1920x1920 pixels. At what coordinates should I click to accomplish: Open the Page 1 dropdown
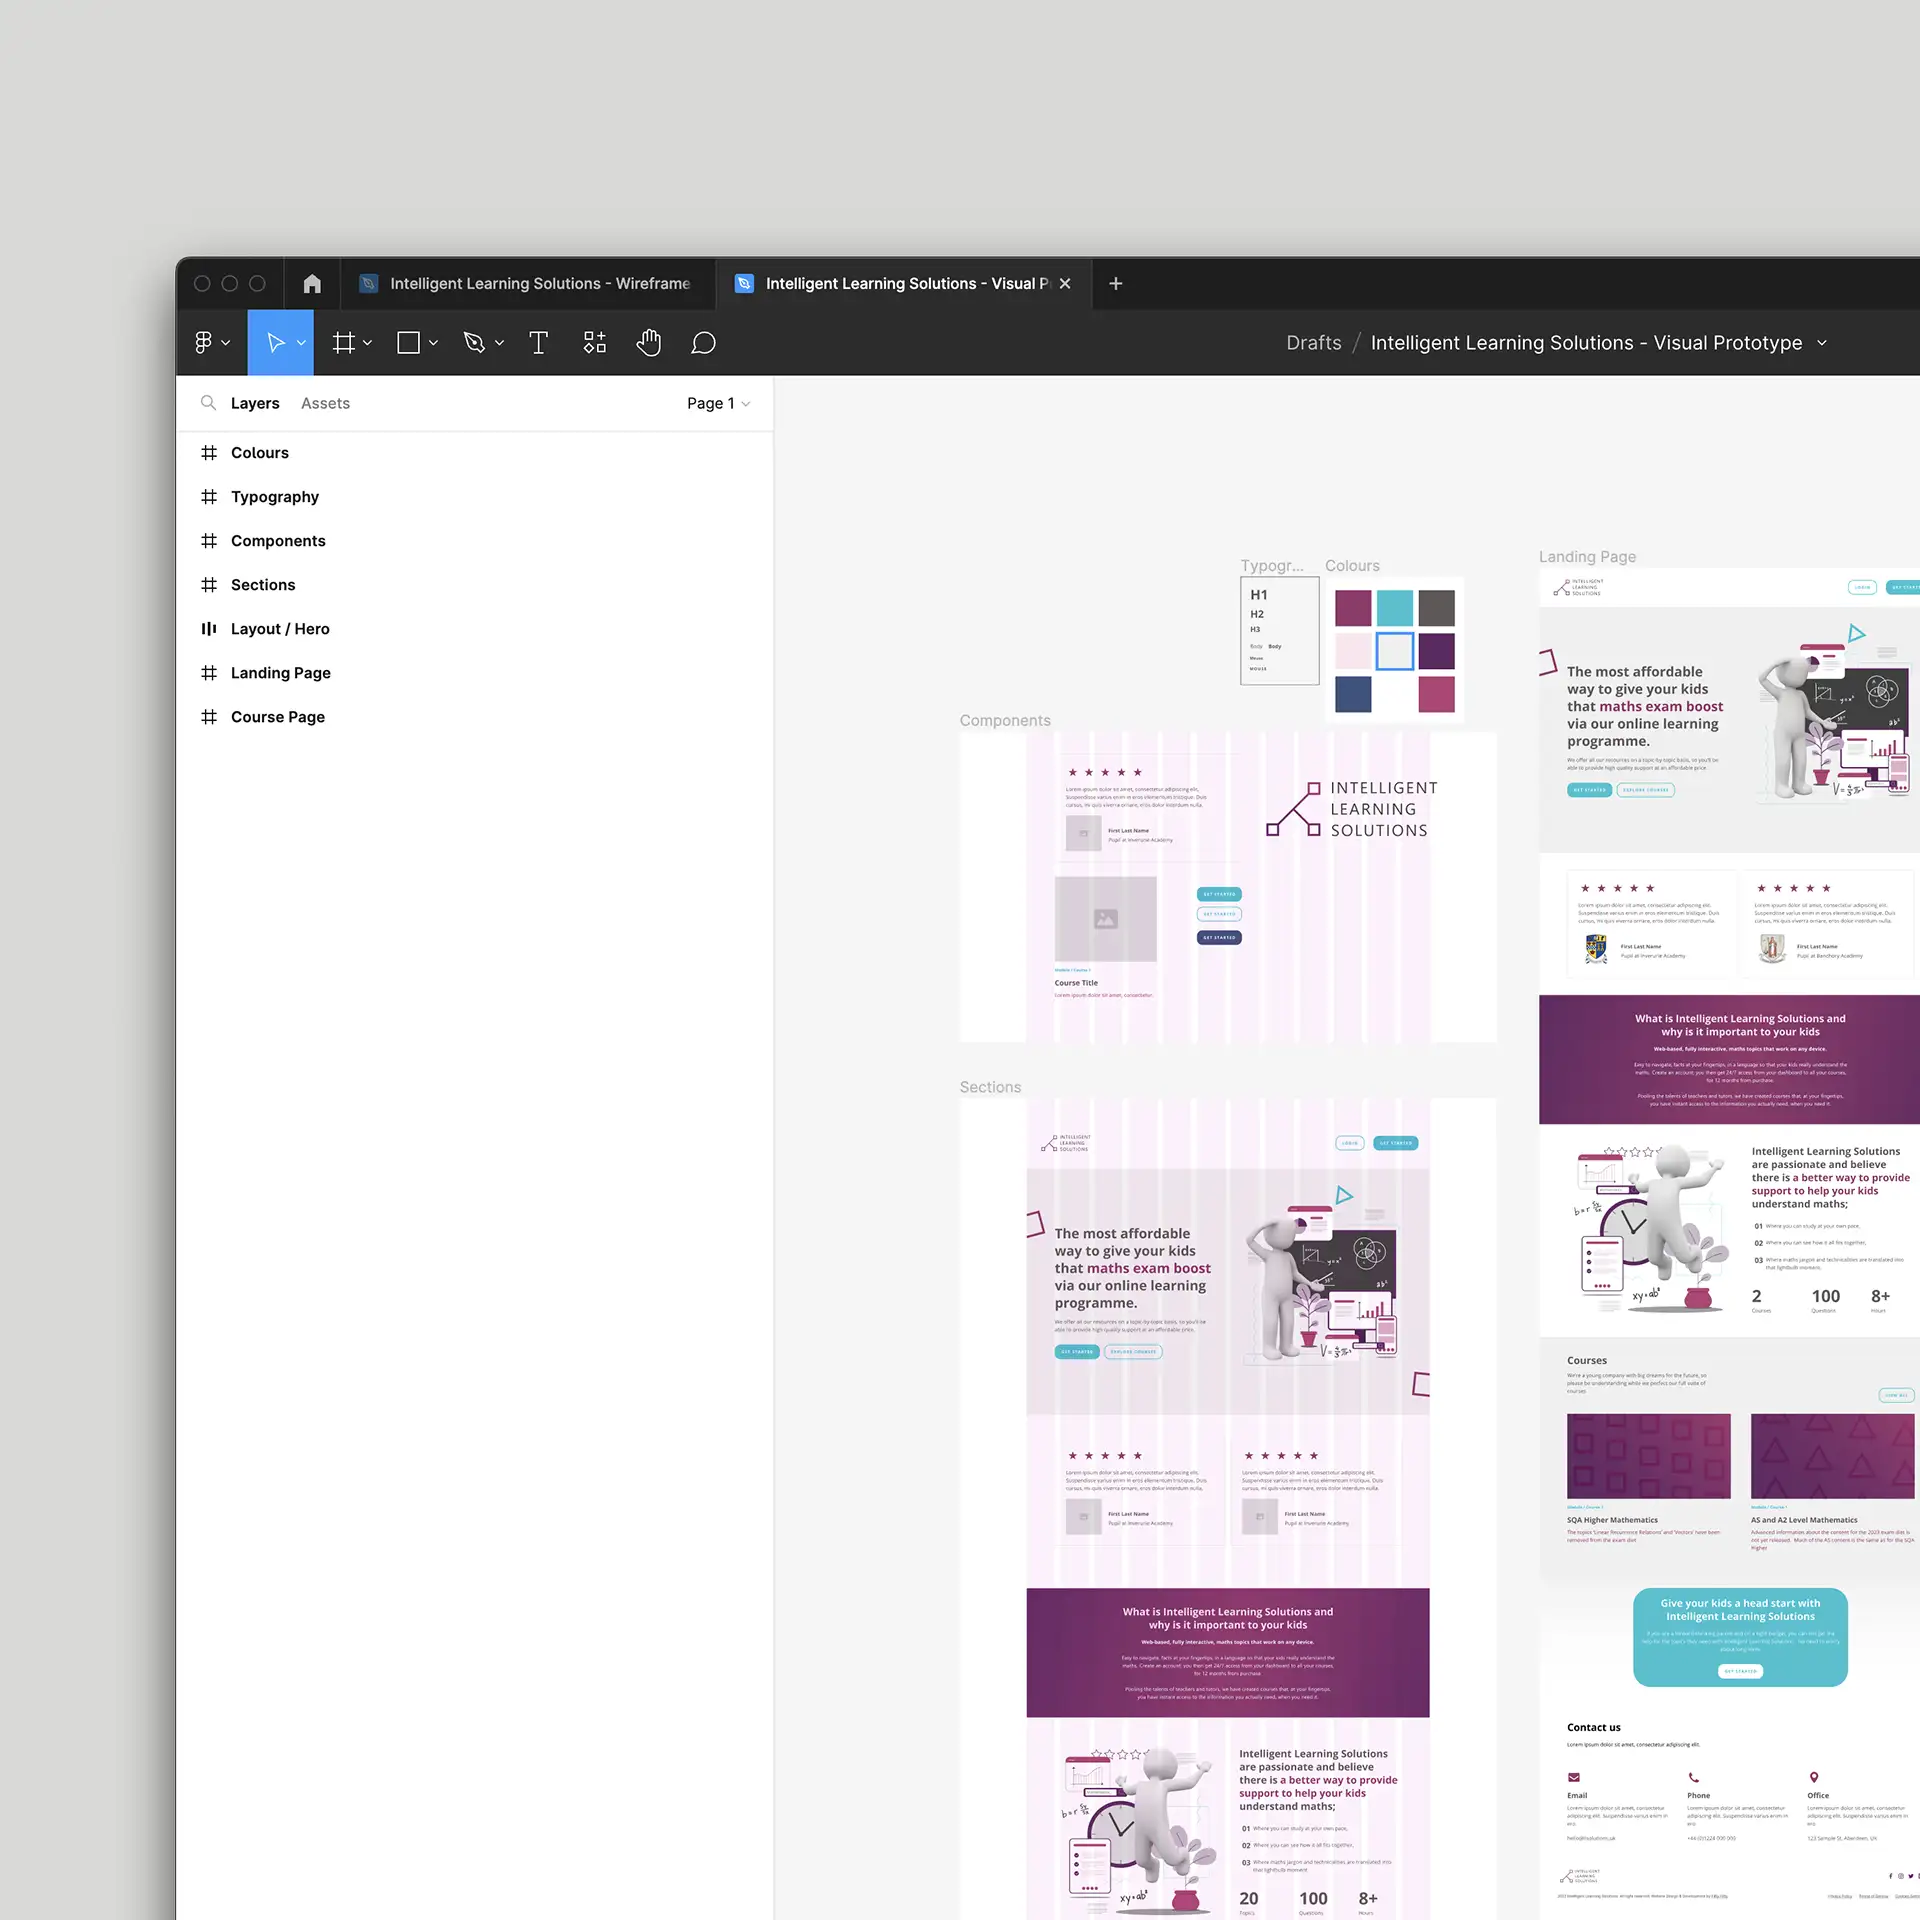718,403
